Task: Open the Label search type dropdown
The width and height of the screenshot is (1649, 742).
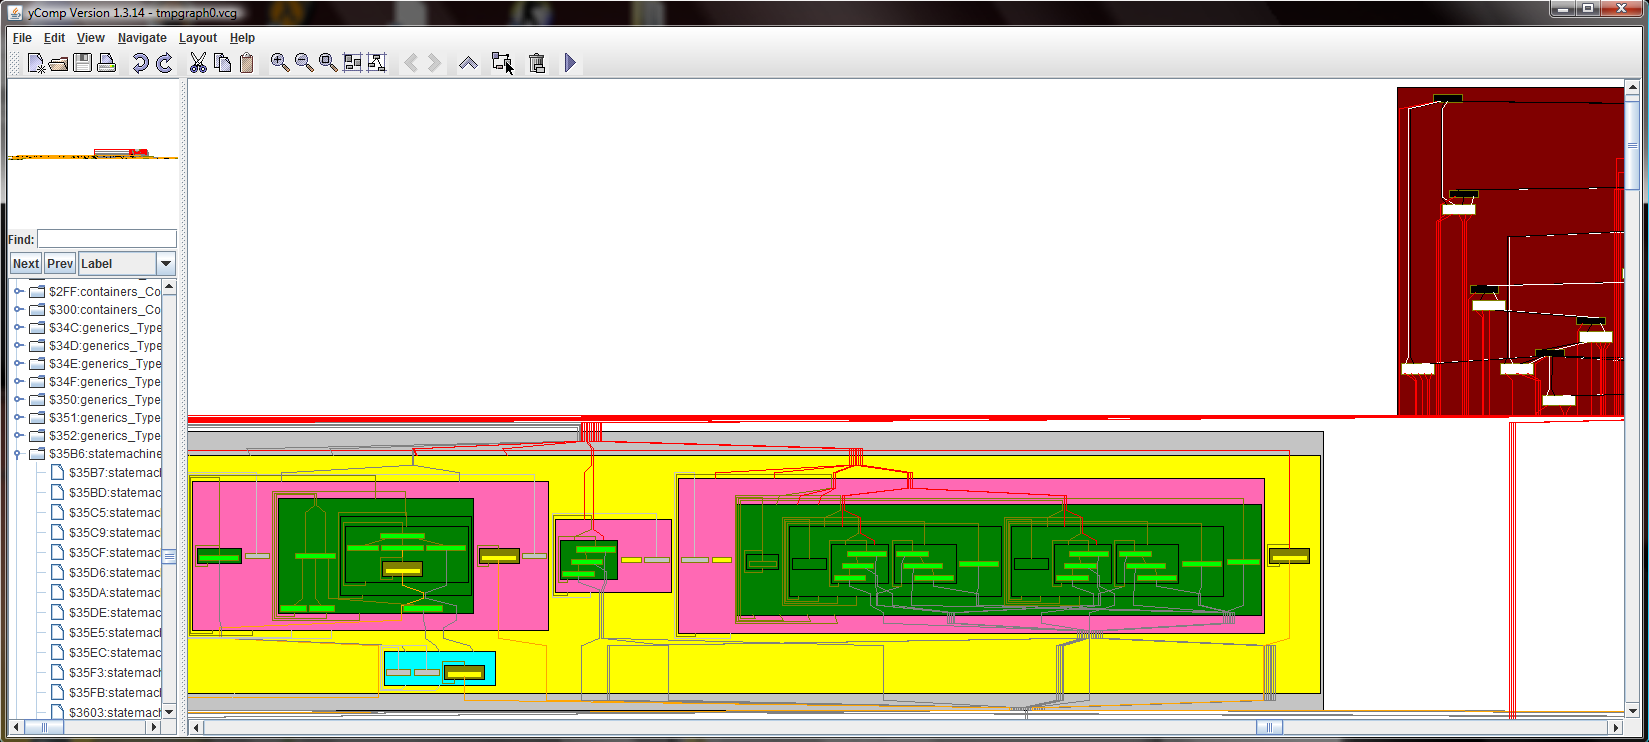Action: pos(166,264)
